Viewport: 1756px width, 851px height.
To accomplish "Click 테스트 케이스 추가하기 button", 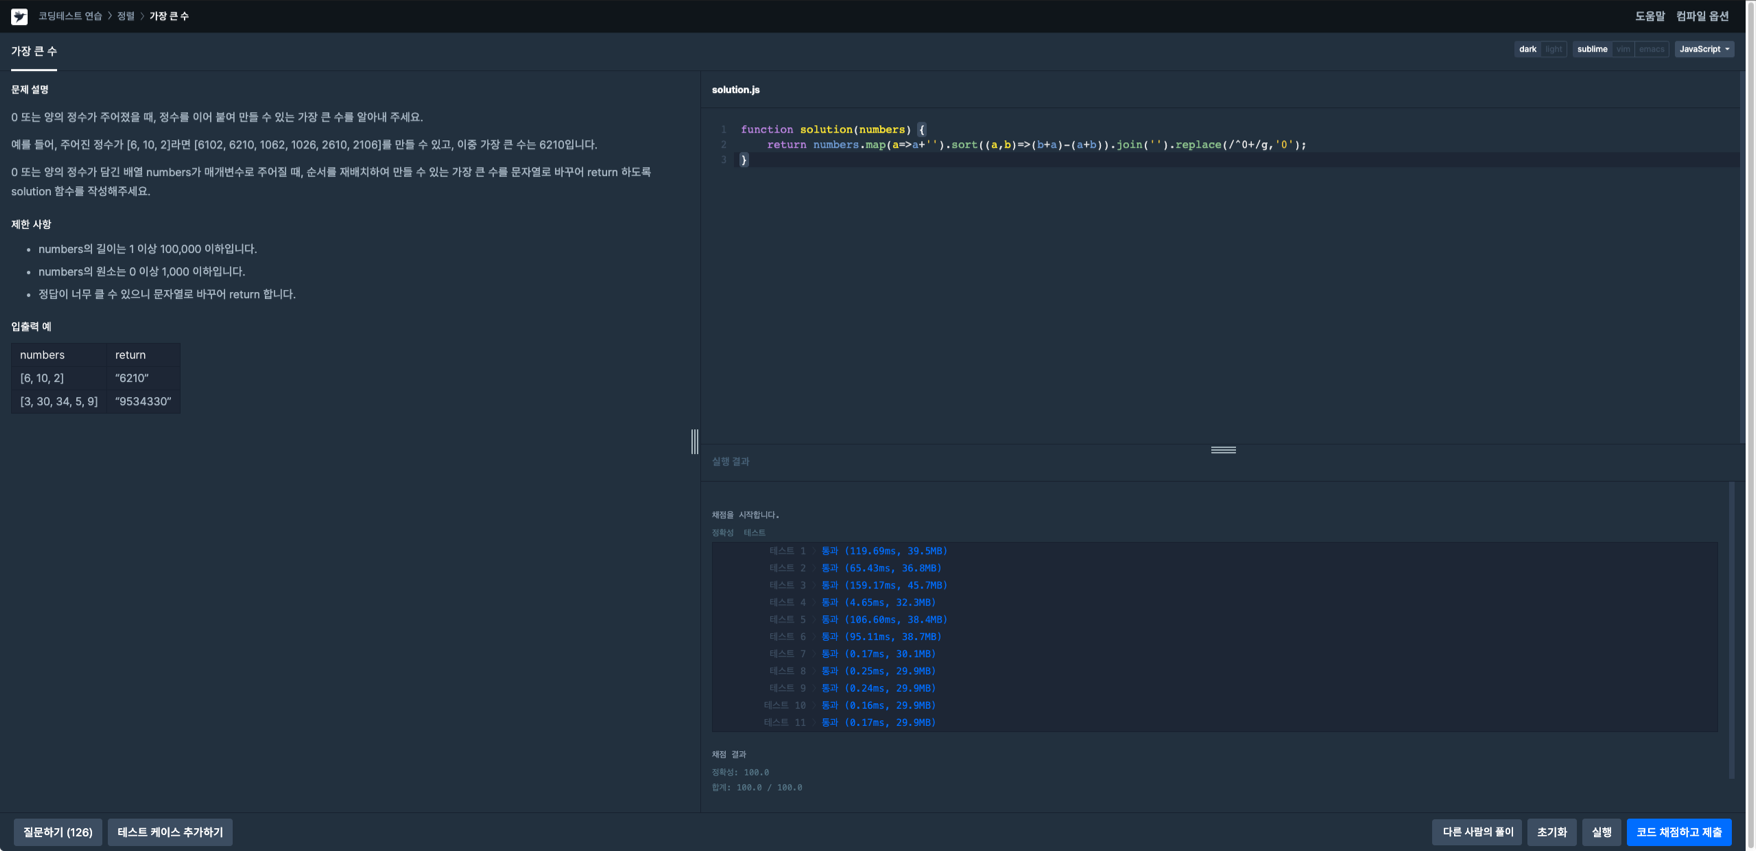I will (x=170, y=832).
